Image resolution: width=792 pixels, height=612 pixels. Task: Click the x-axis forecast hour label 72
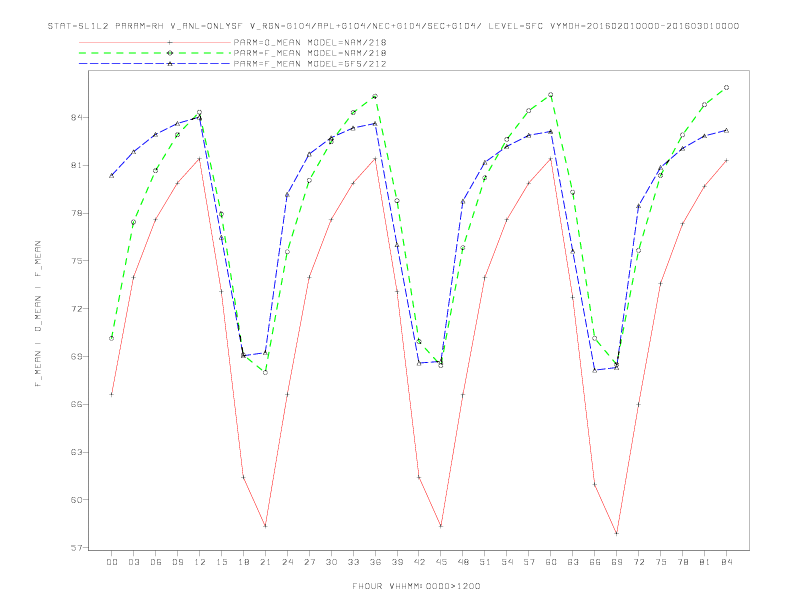tap(639, 562)
